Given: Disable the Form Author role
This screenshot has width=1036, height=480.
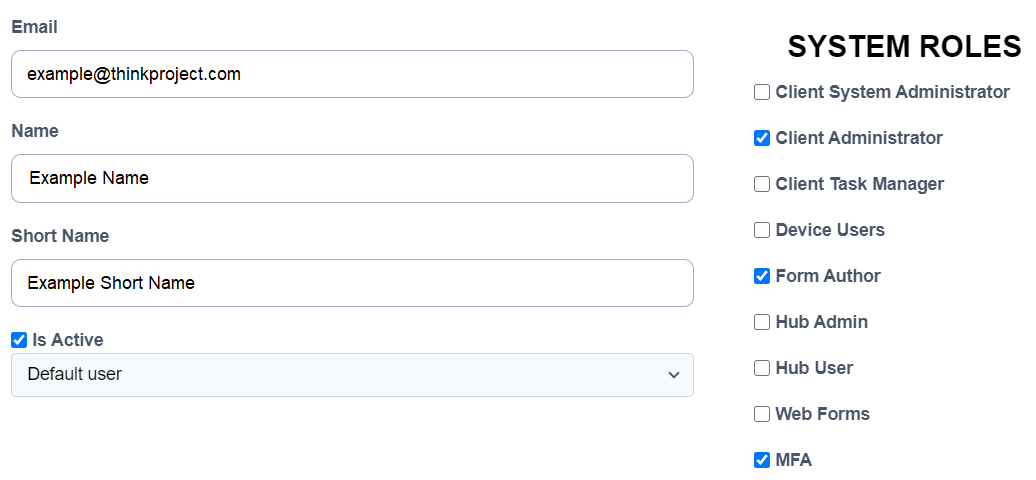Looking at the screenshot, I should point(762,276).
